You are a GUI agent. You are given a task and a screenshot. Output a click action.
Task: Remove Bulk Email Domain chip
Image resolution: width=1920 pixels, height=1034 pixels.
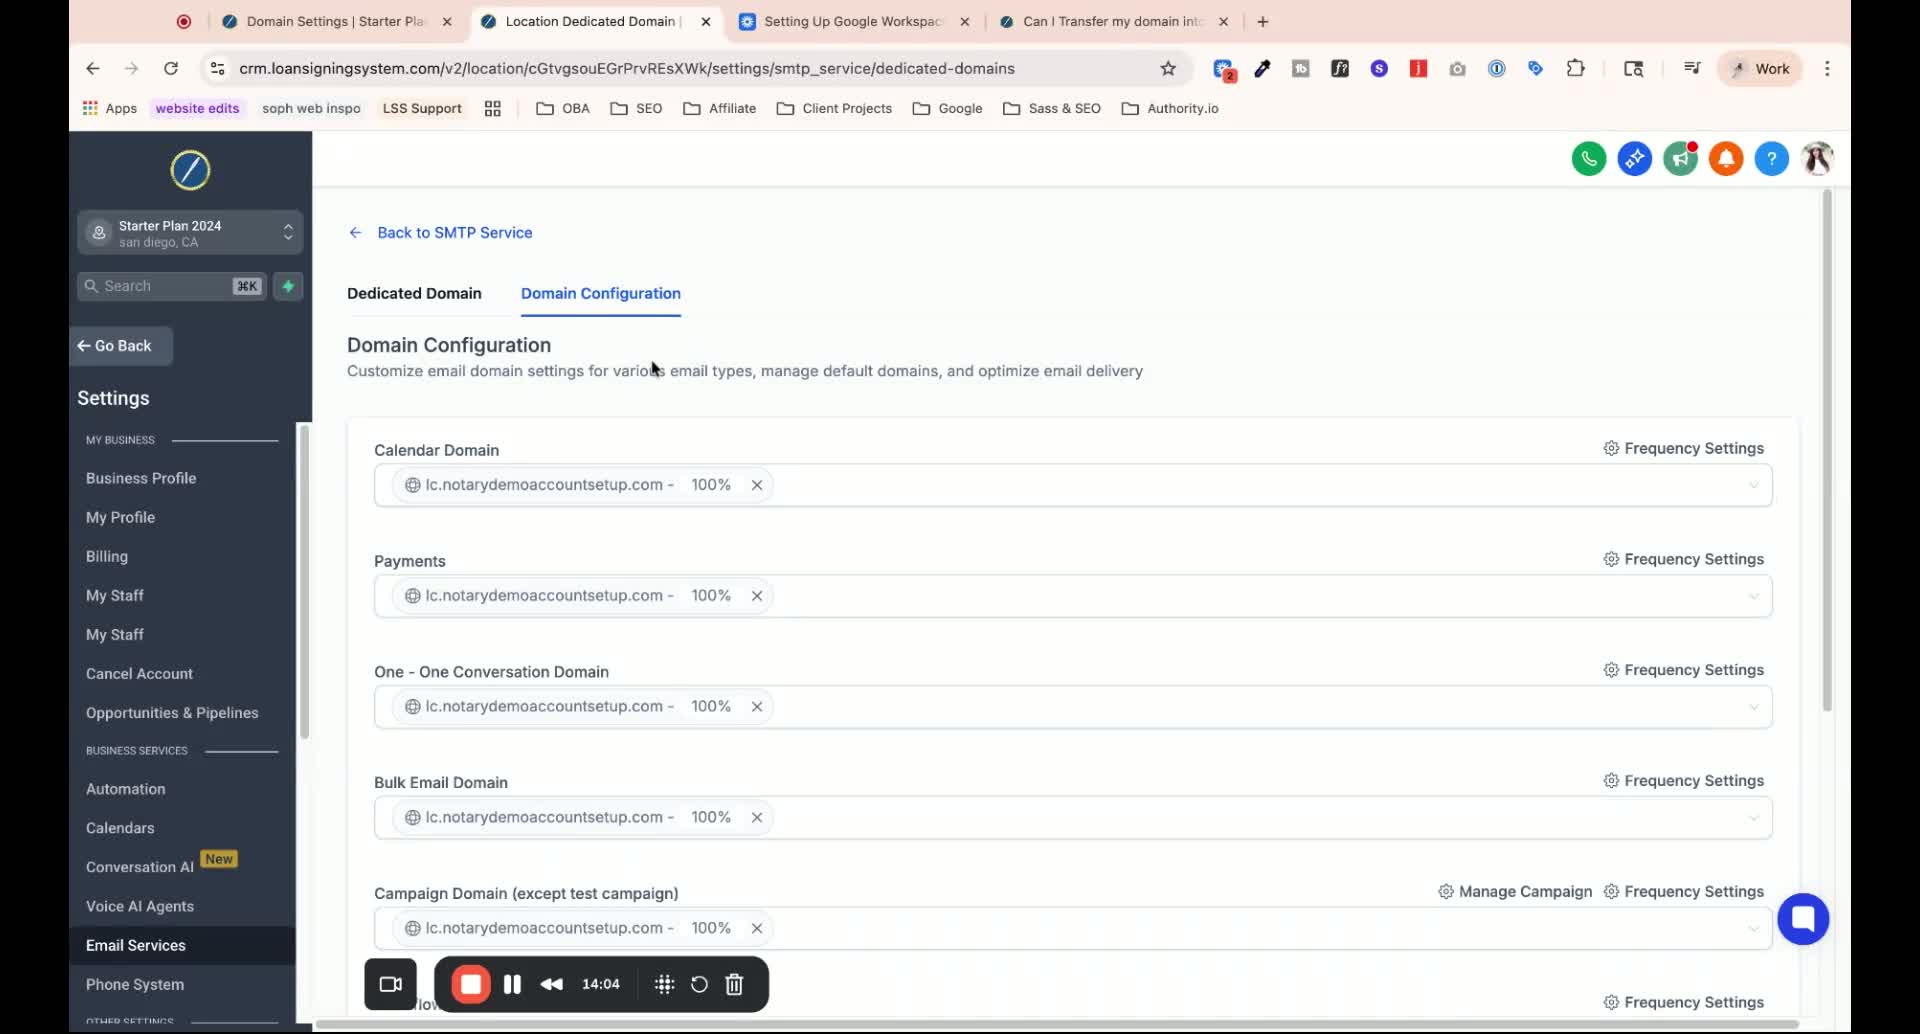tap(757, 818)
